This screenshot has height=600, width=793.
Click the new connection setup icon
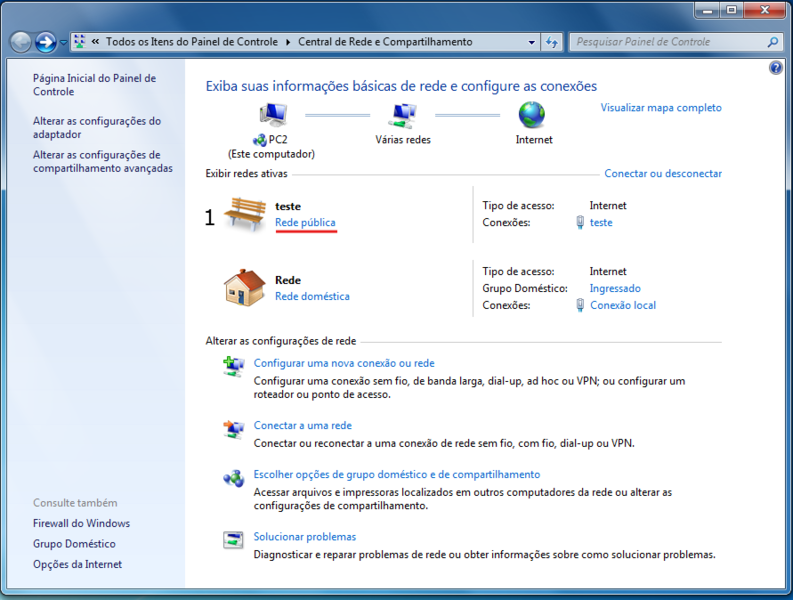tap(234, 367)
